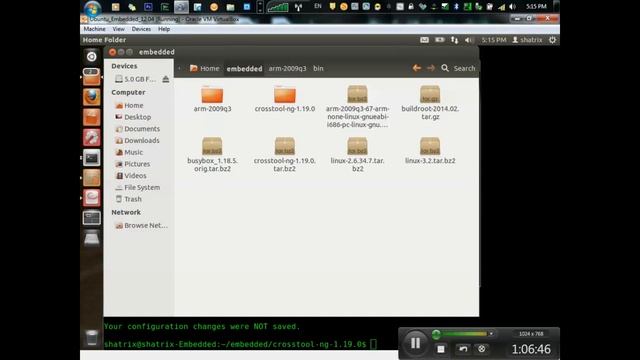Screen dimensions: 640x360
Task: Click the Home breadcrumb button
Action: [x=204, y=69]
